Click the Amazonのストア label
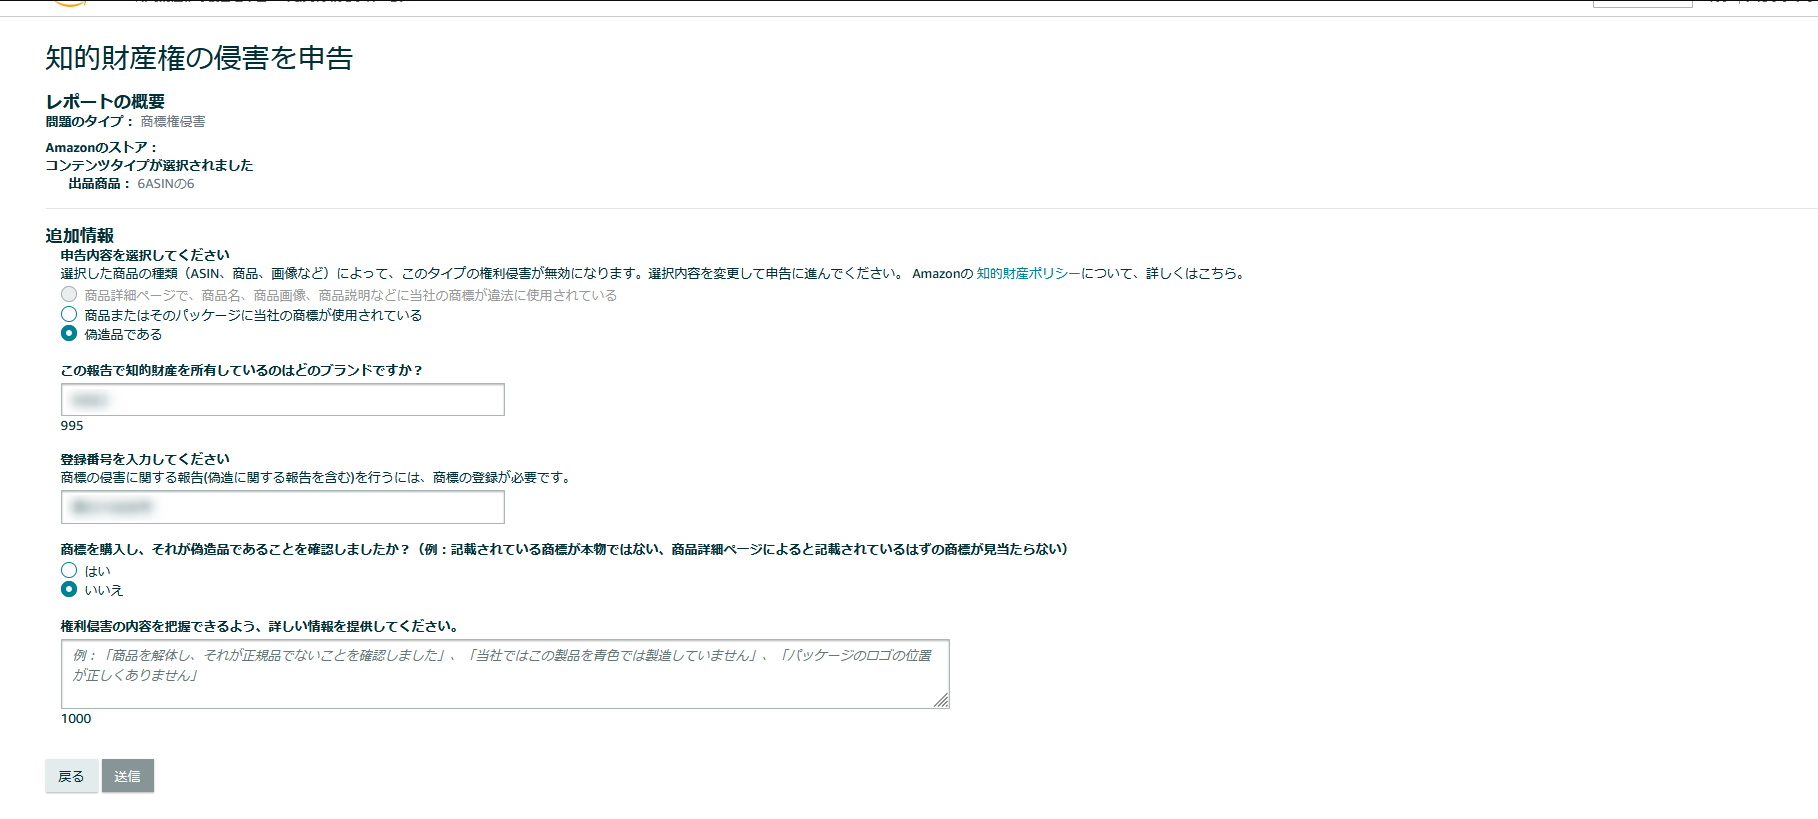This screenshot has width=1818, height=819. click(101, 148)
